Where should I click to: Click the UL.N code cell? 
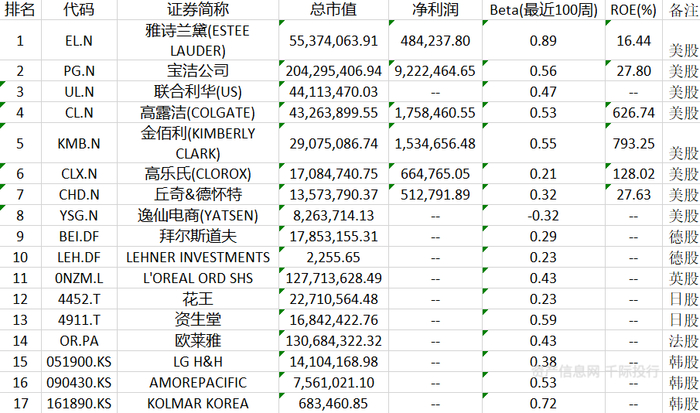(79, 92)
